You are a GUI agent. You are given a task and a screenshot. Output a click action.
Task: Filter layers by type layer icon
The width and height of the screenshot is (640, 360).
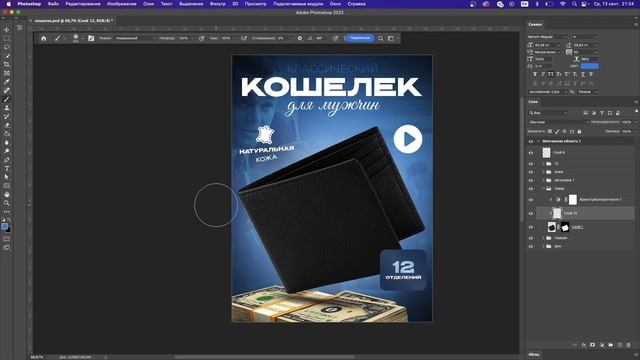point(602,113)
